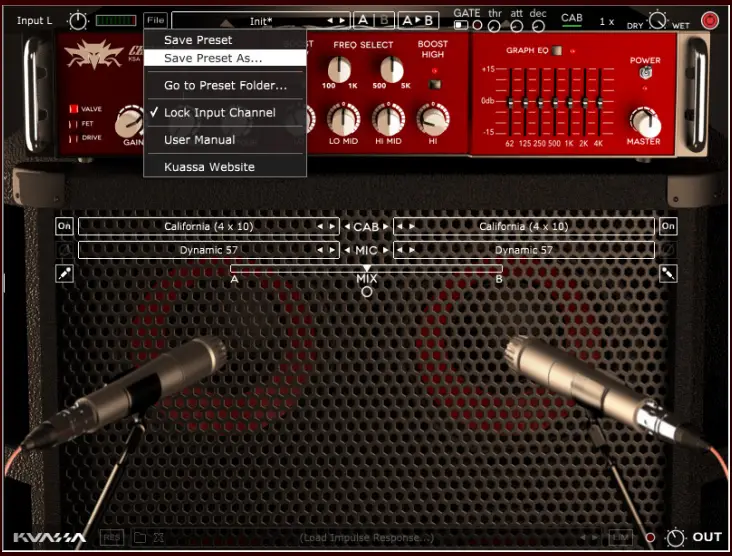Adjust the gate thr knob
The image size is (732, 556).
[494, 26]
